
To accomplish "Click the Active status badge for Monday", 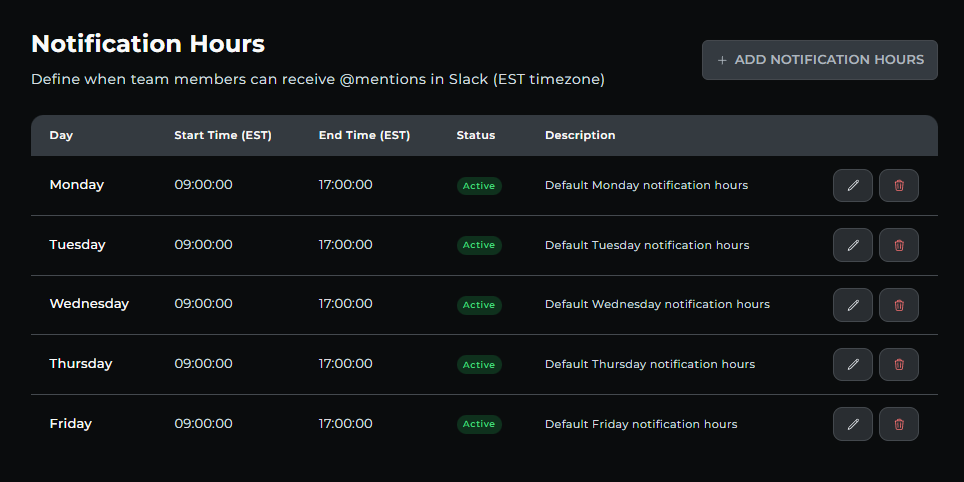I will [479, 186].
